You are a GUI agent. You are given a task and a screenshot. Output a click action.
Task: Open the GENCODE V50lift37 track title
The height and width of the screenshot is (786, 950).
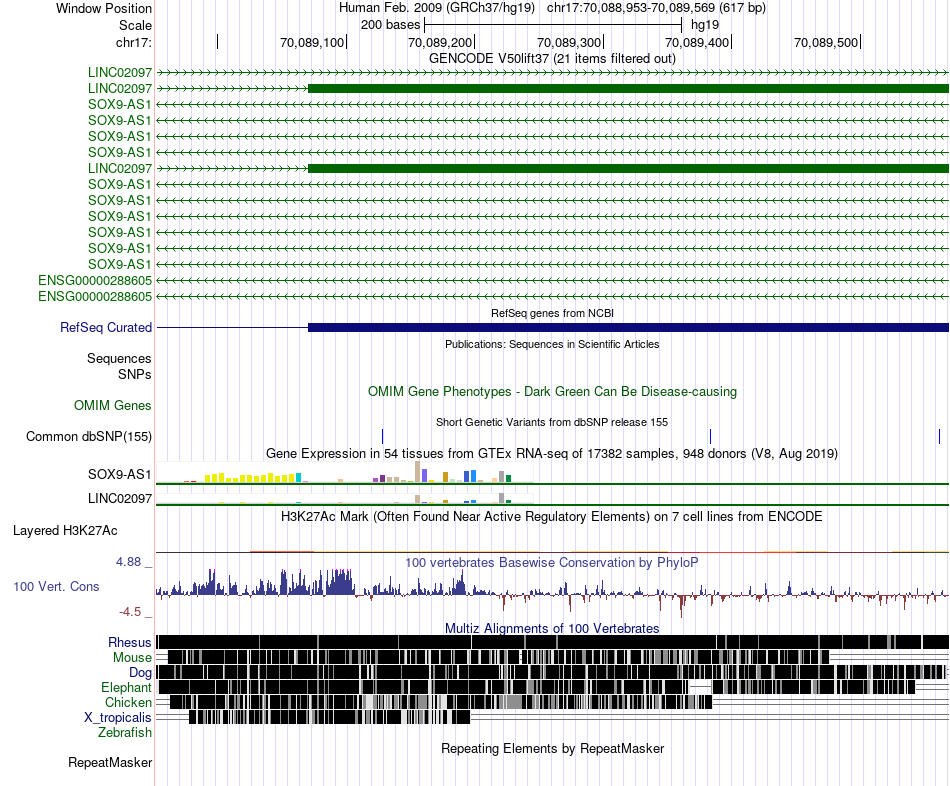(x=552, y=59)
